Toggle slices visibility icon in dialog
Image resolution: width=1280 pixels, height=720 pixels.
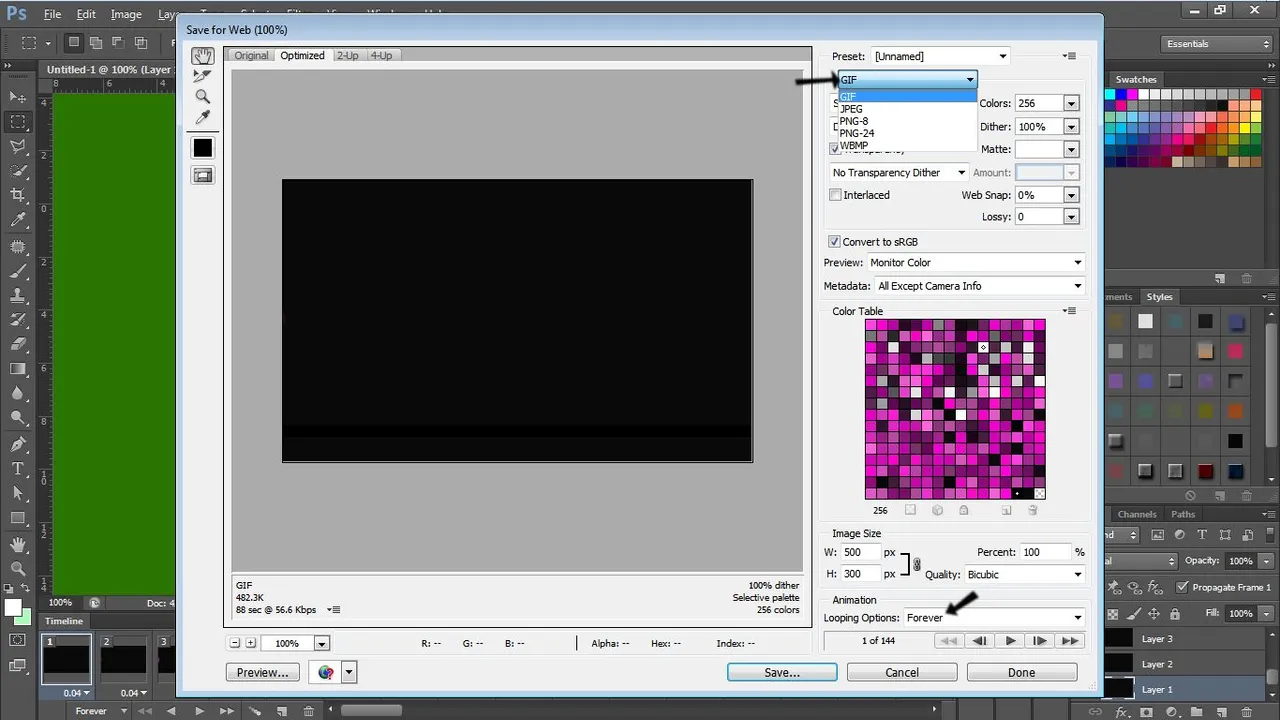[203, 175]
